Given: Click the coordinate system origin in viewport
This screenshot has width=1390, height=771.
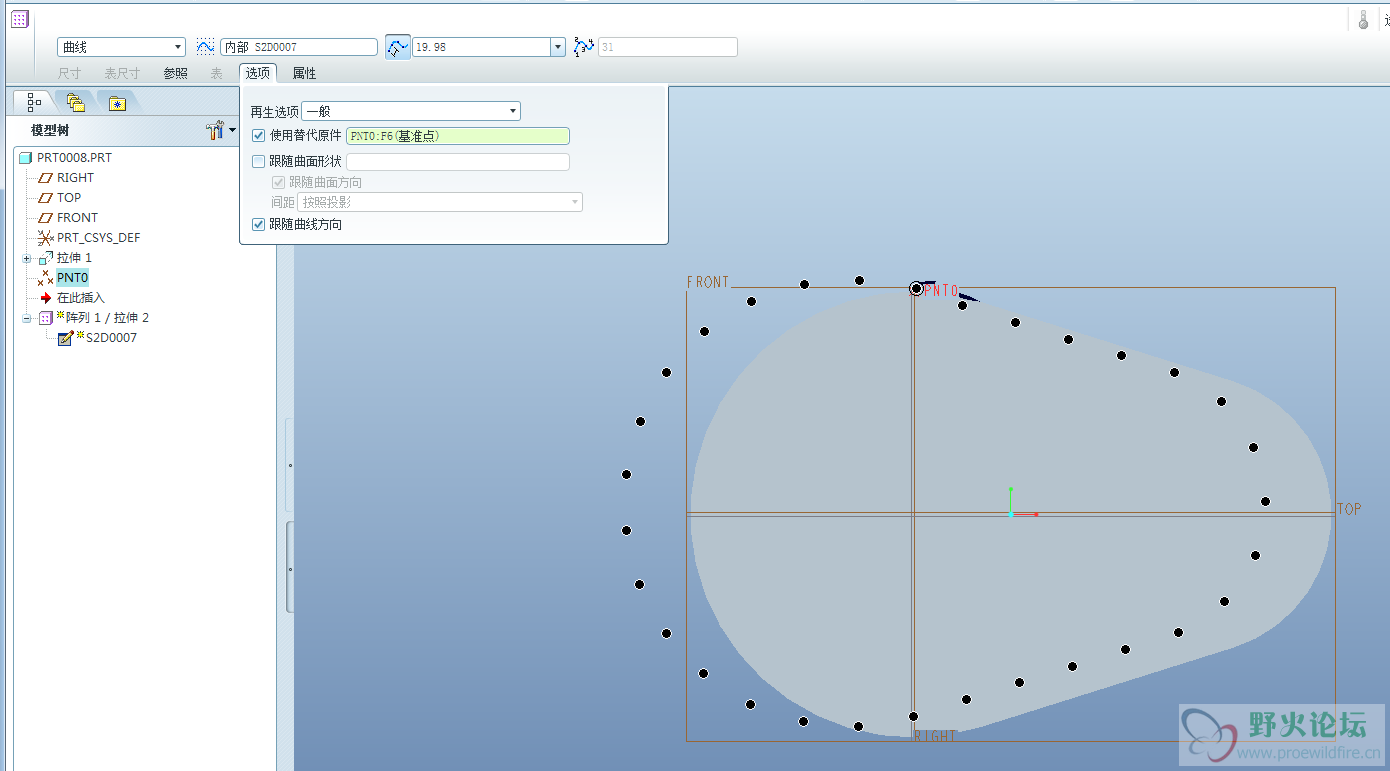Looking at the screenshot, I should 1011,513.
